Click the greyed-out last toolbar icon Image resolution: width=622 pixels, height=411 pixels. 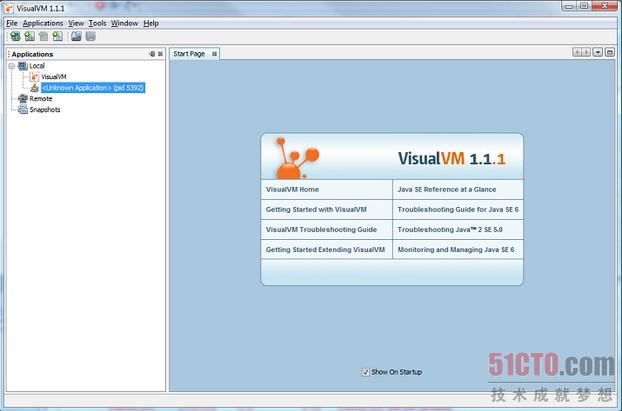tap(90, 36)
